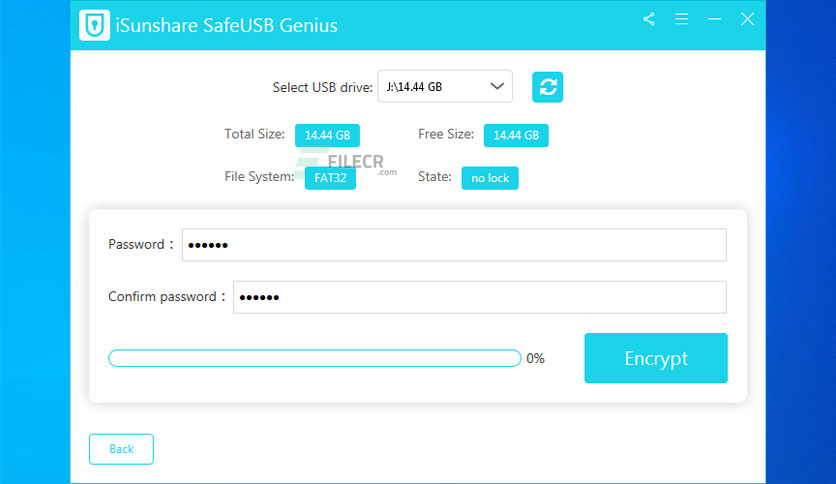The width and height of the screenshot is (836, 484).
Task: Click the Total Size 14.44 GB value
Action: pyautogui.click(x=327, y=135)
